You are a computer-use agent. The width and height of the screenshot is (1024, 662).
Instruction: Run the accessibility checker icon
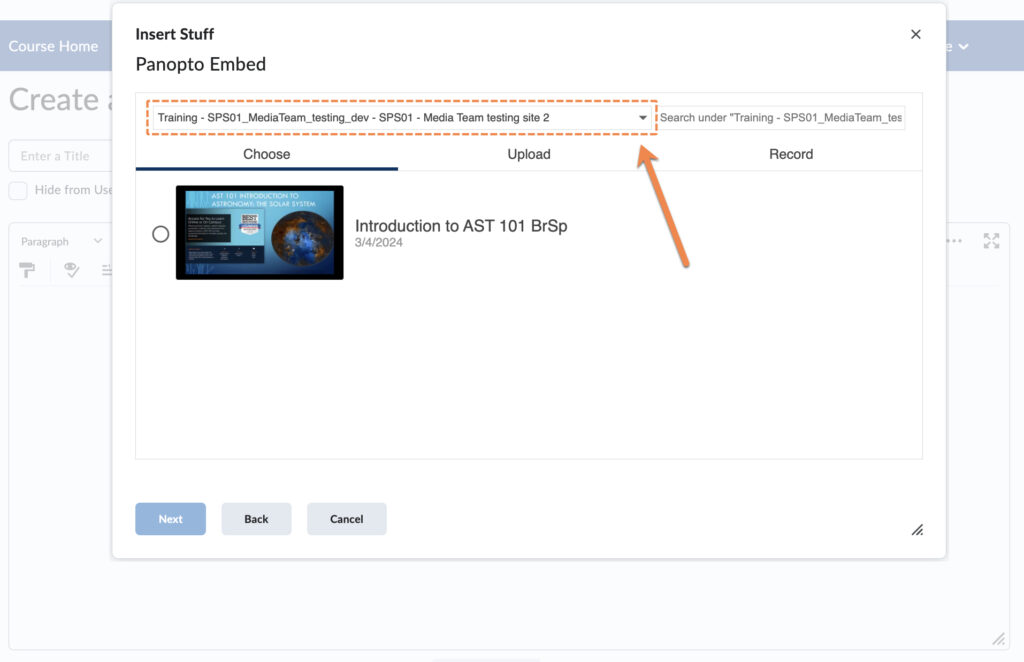click(71, 270)
